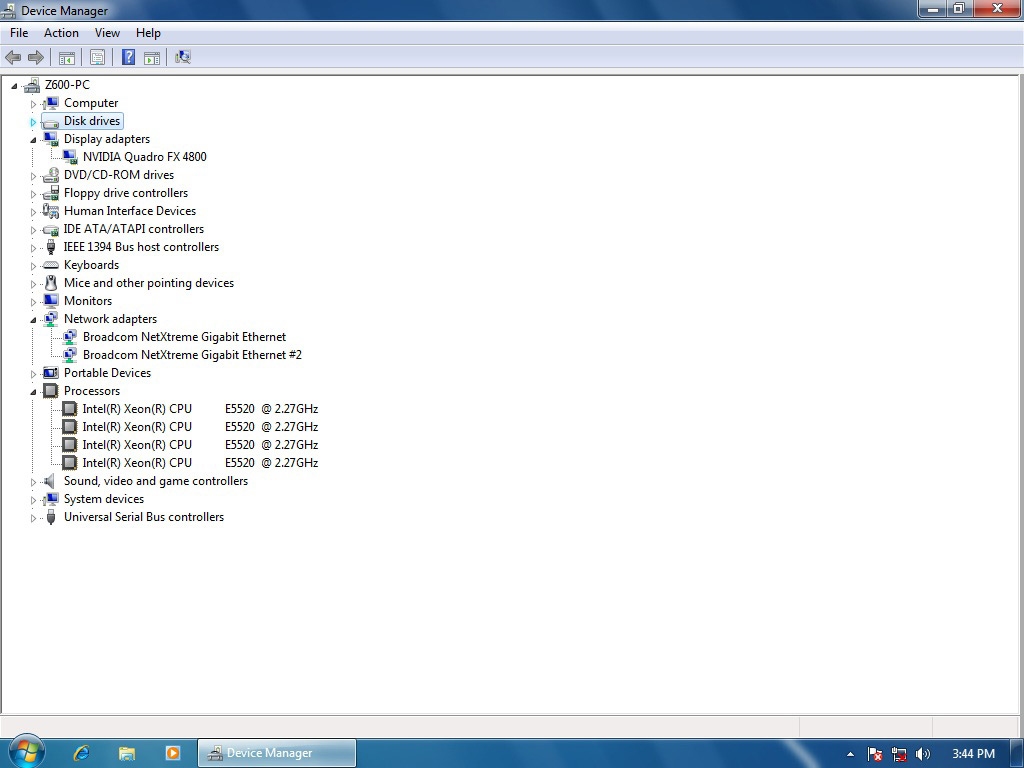Click the Computer category icon

pyautogui.click(x=51, y=103)
